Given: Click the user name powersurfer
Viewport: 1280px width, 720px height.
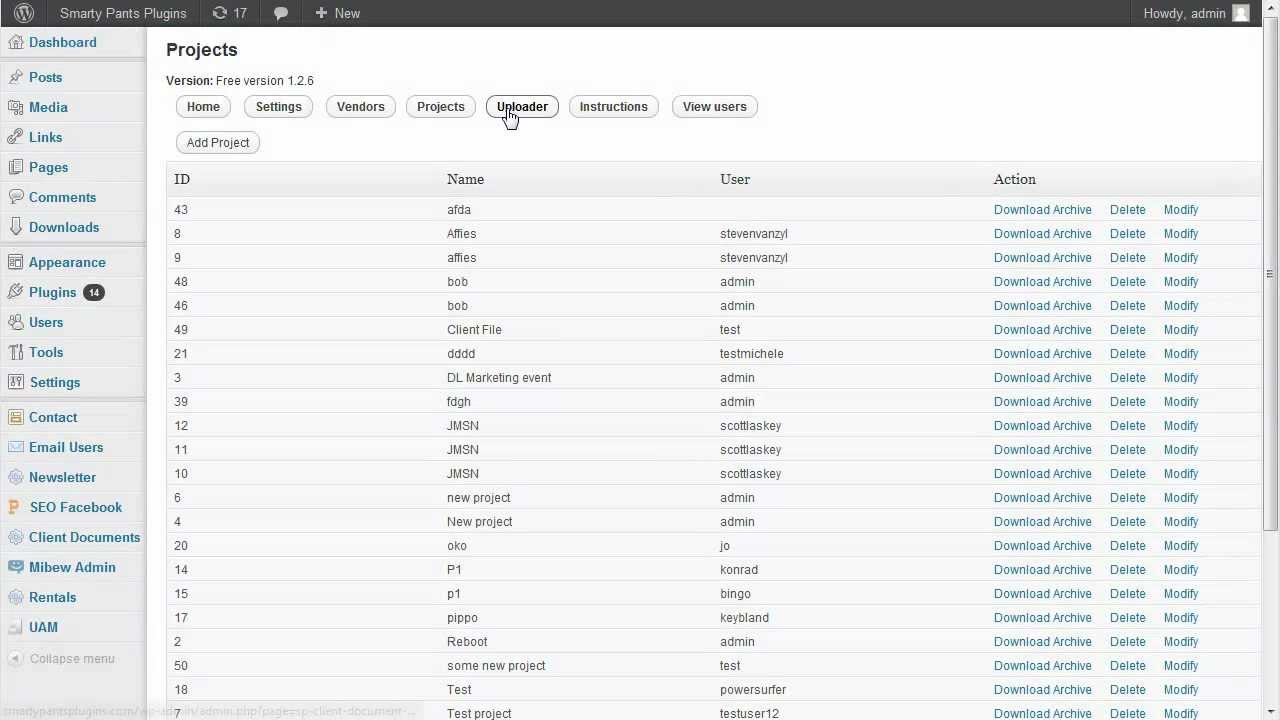Looking at the screenshot, I should click(753, 690).
